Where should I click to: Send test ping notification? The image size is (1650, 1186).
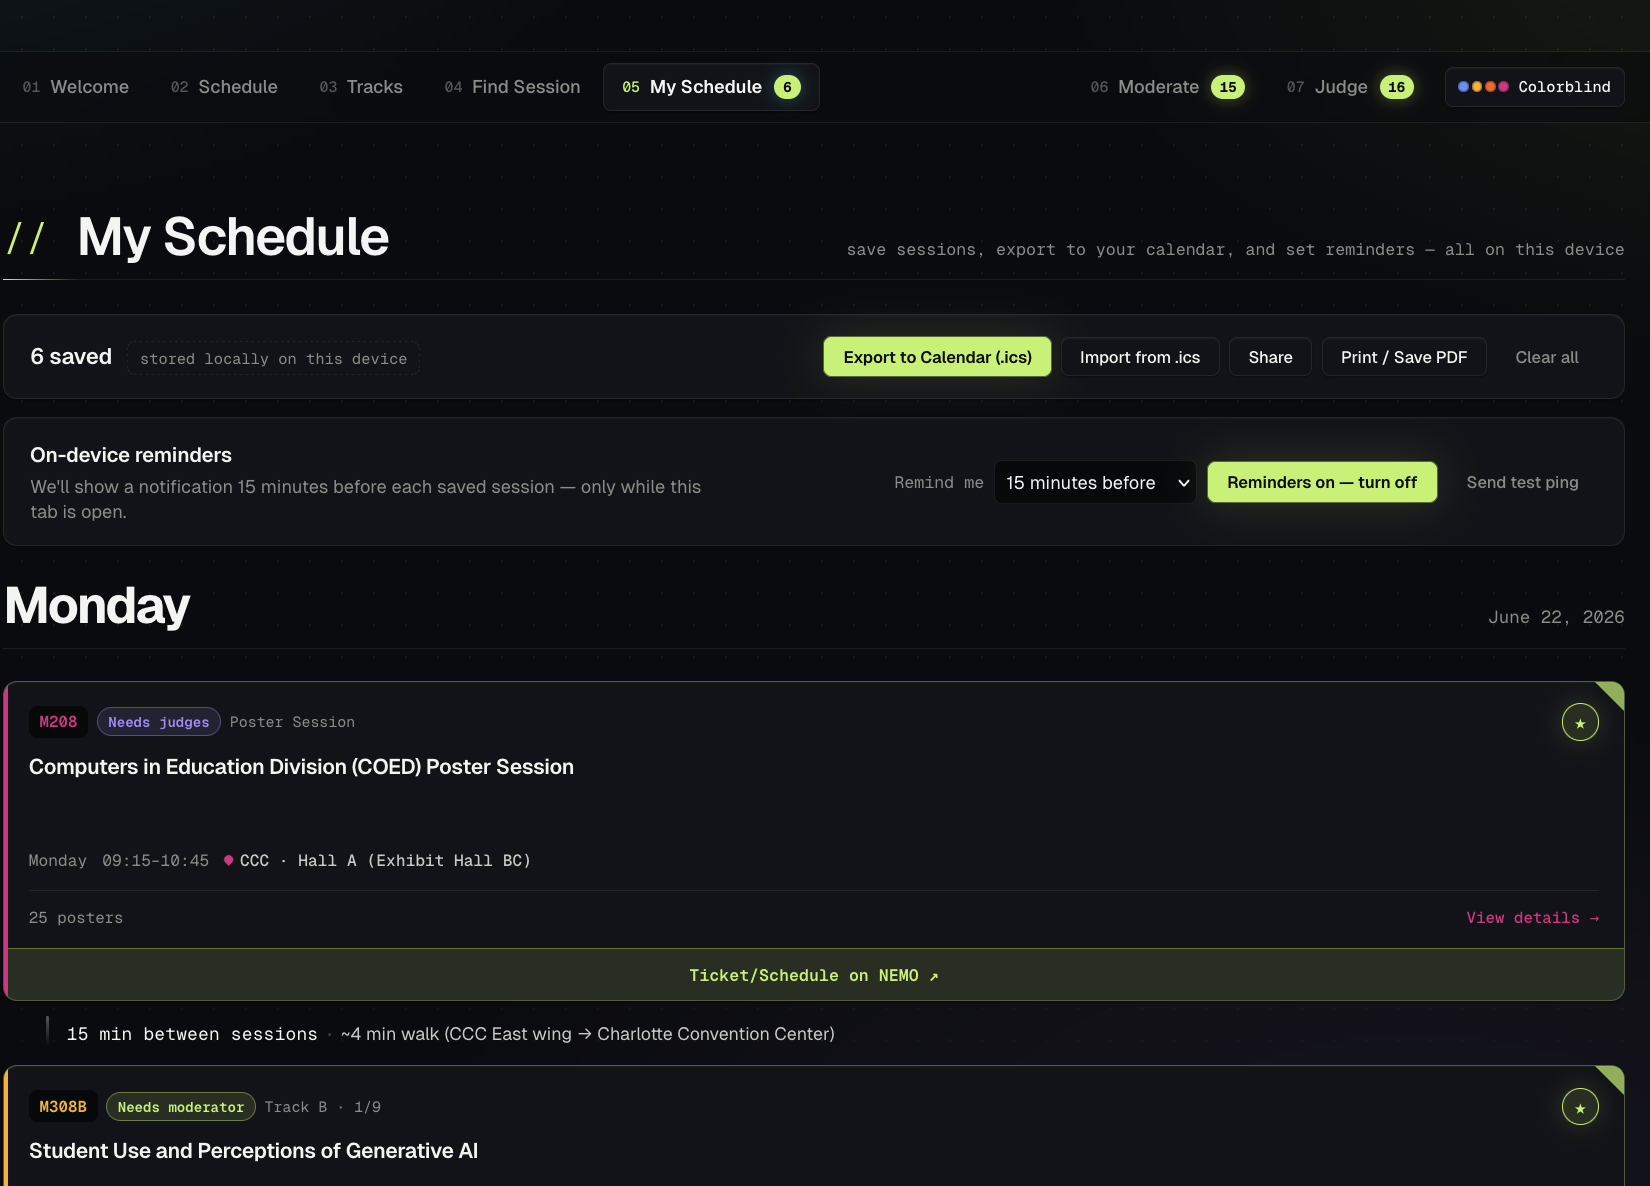[1522, 482]
